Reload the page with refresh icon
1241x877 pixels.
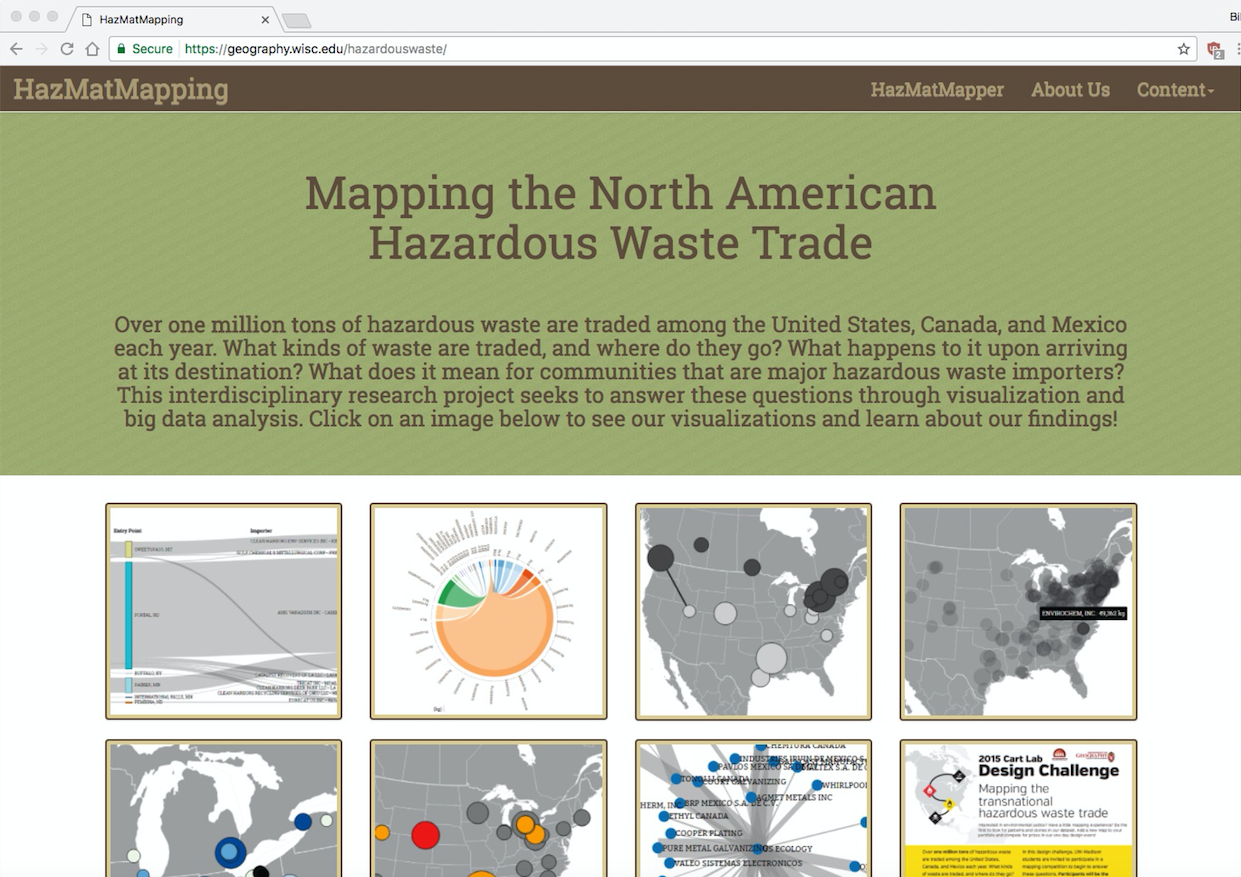point(67,49)
